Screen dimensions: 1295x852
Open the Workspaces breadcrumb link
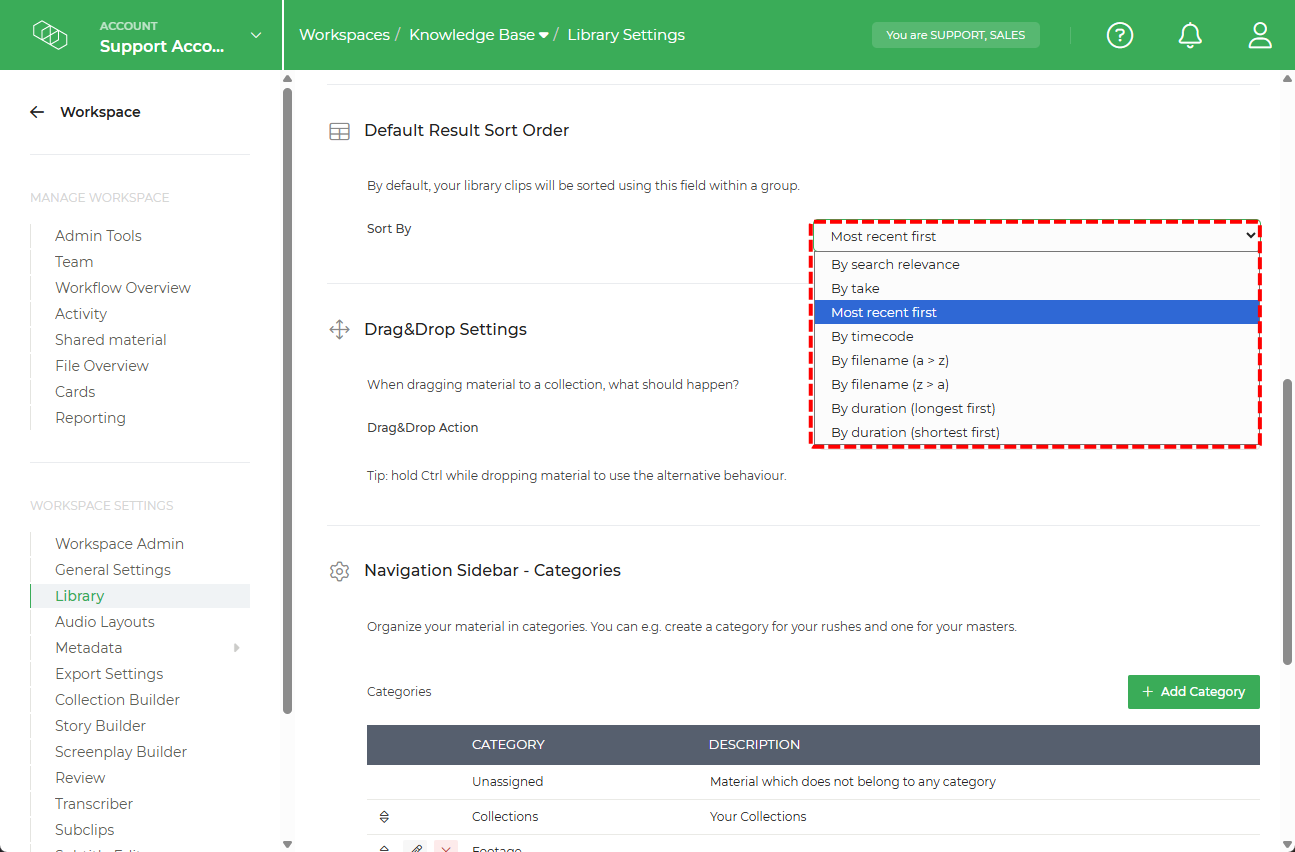tap(344, 33)
